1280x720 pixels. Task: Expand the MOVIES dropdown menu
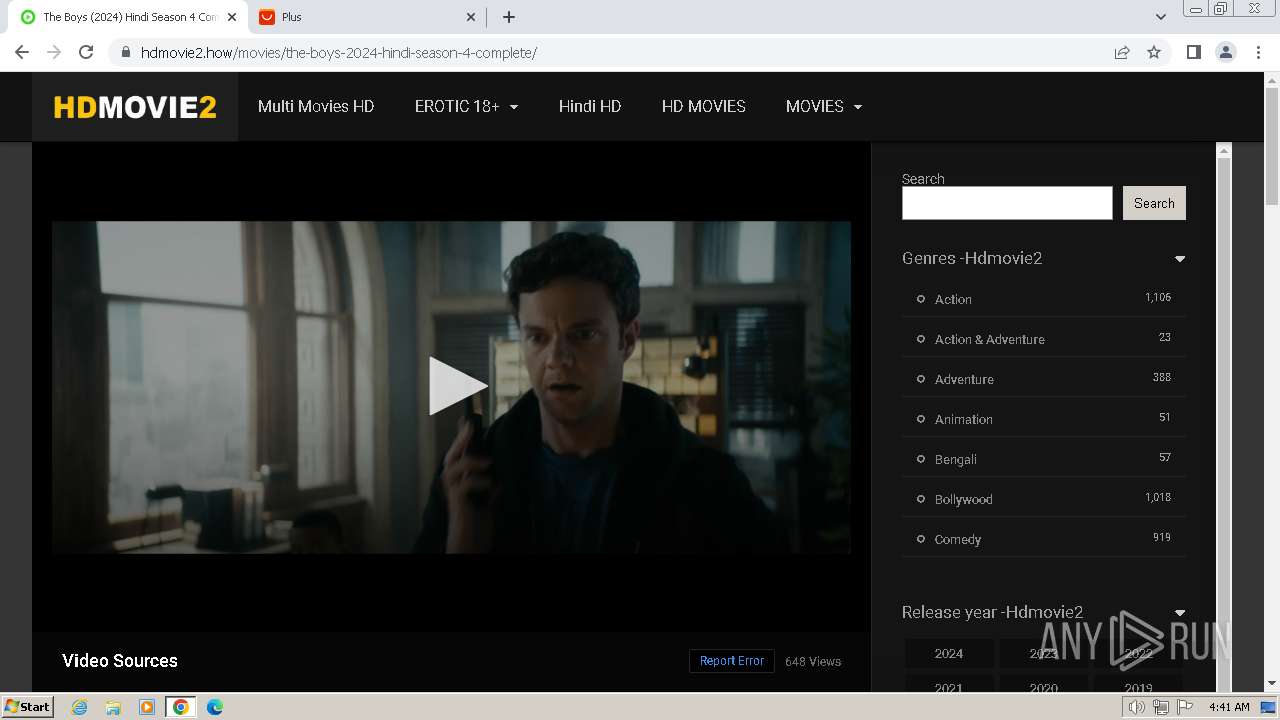(824, 106)
